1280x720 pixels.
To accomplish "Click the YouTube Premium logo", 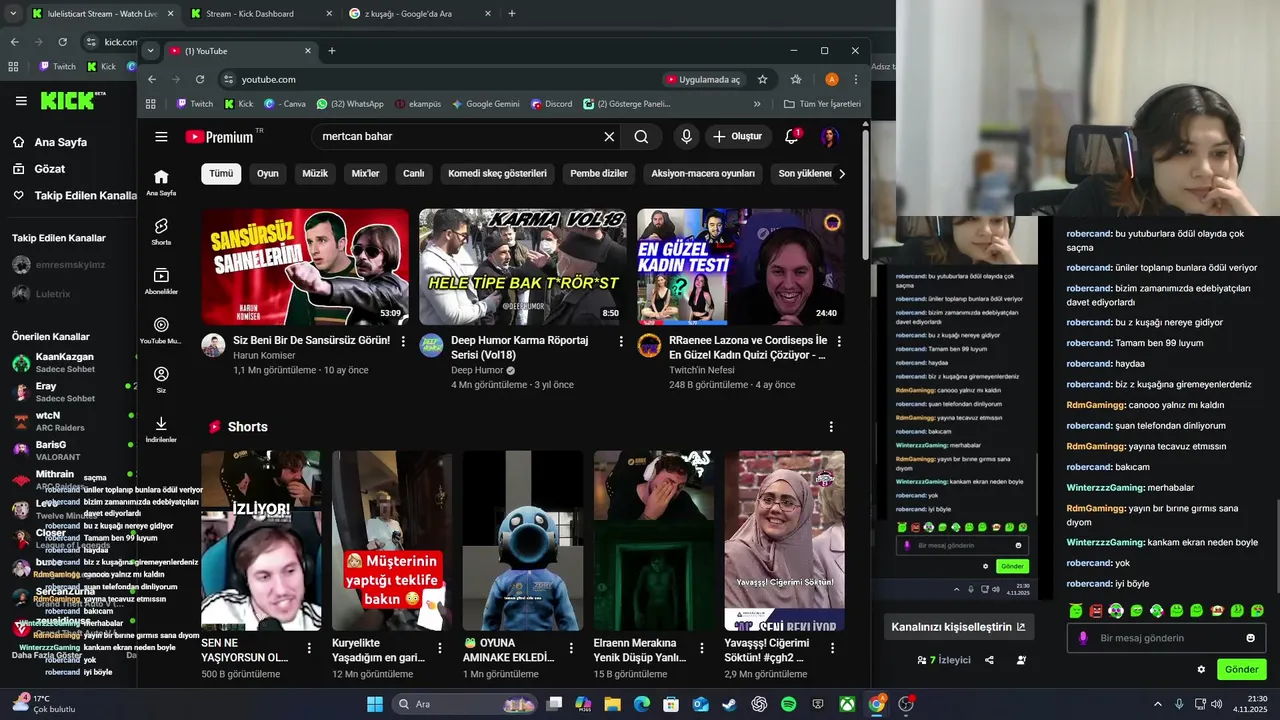I will (219, 137).
